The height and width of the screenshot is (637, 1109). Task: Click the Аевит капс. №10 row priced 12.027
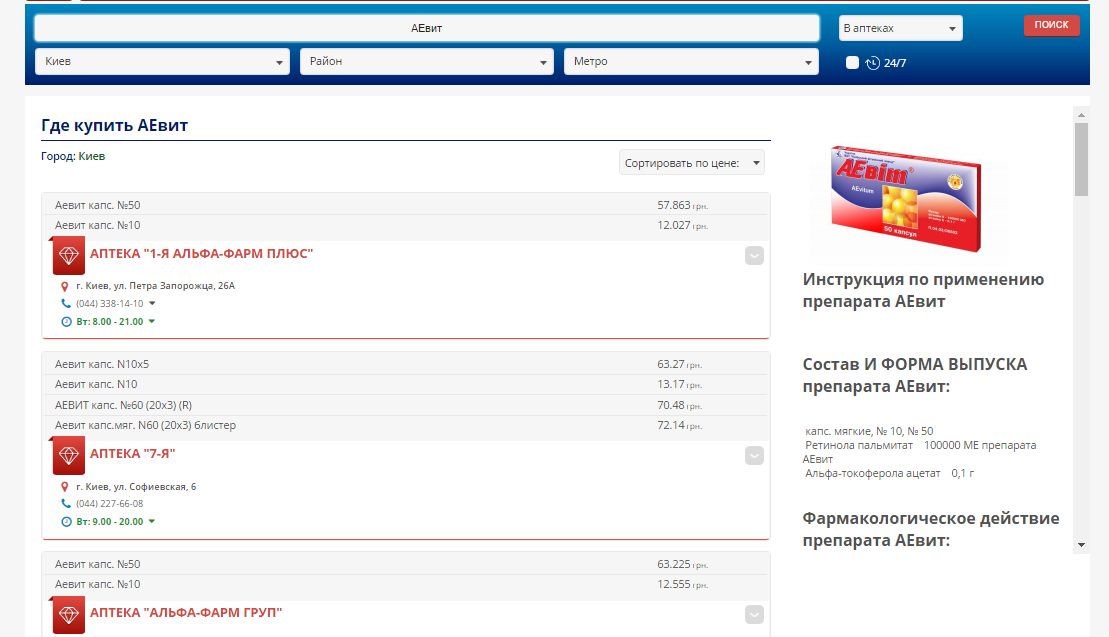(406, 225)
